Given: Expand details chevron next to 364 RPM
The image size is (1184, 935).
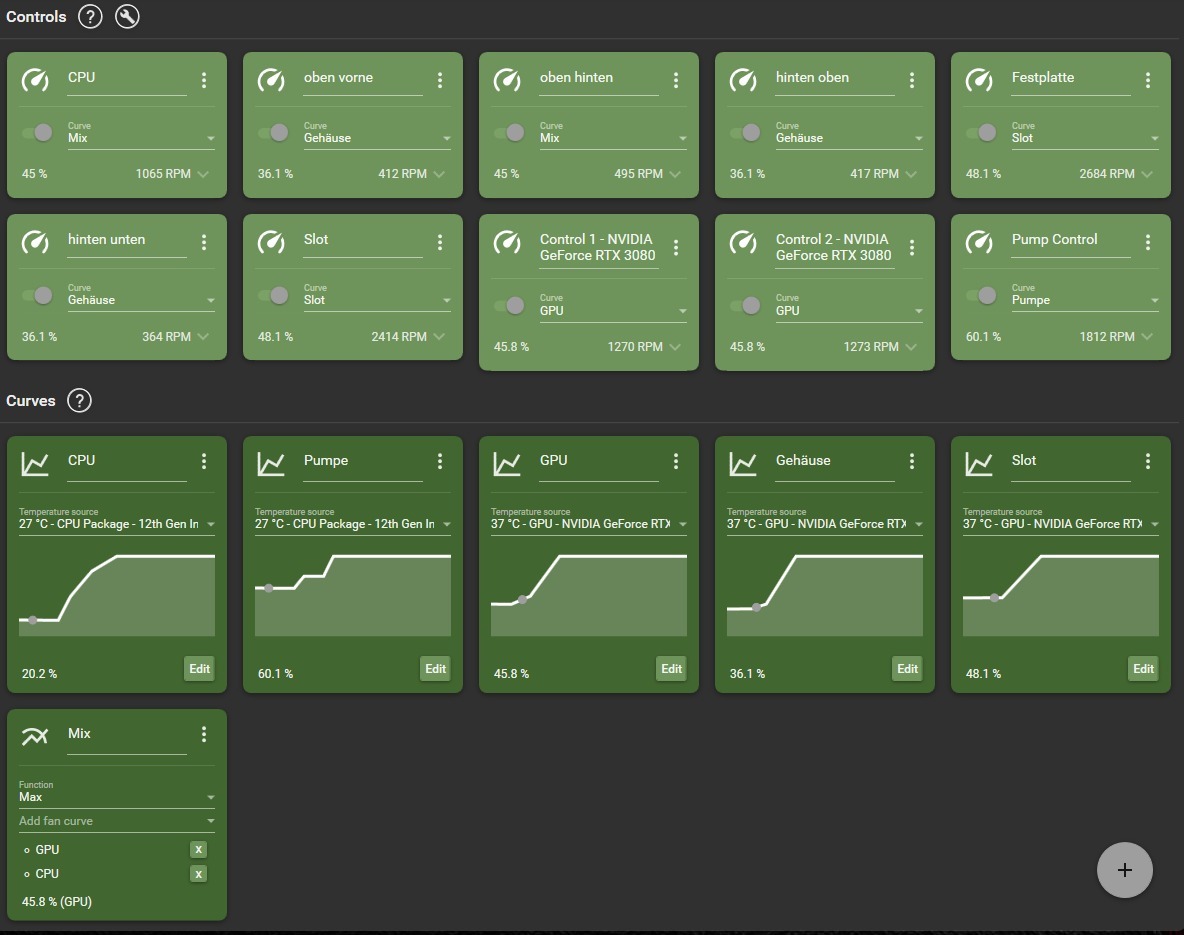Looking at the screenshot, I should click(x=203, y=336).
